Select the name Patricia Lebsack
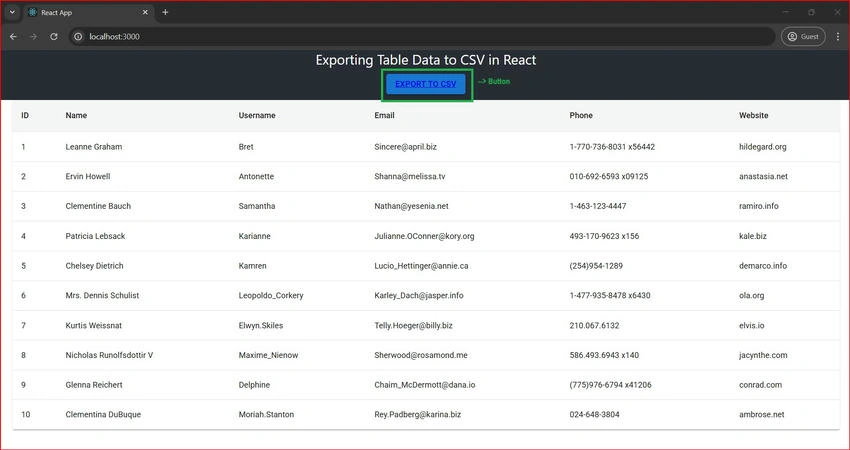This screenshot has width=850, height=450. pyautogui.click(x=95, y=236)
